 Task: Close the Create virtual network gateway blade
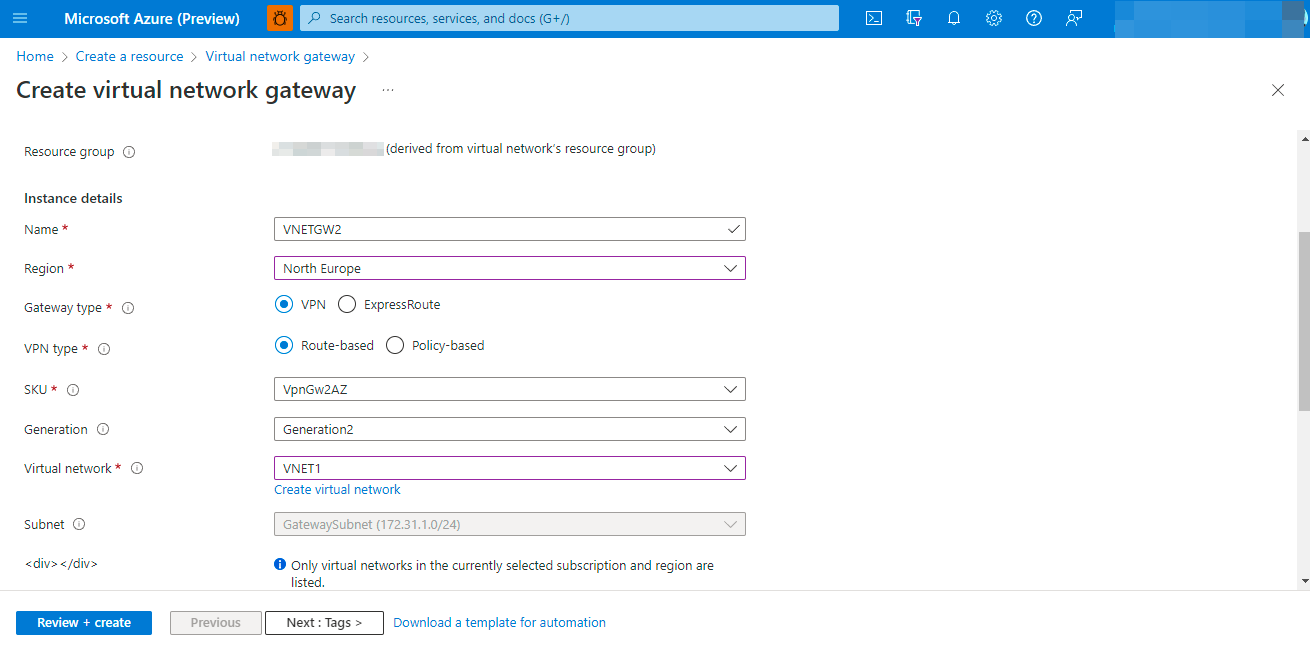pos(1278,90)
